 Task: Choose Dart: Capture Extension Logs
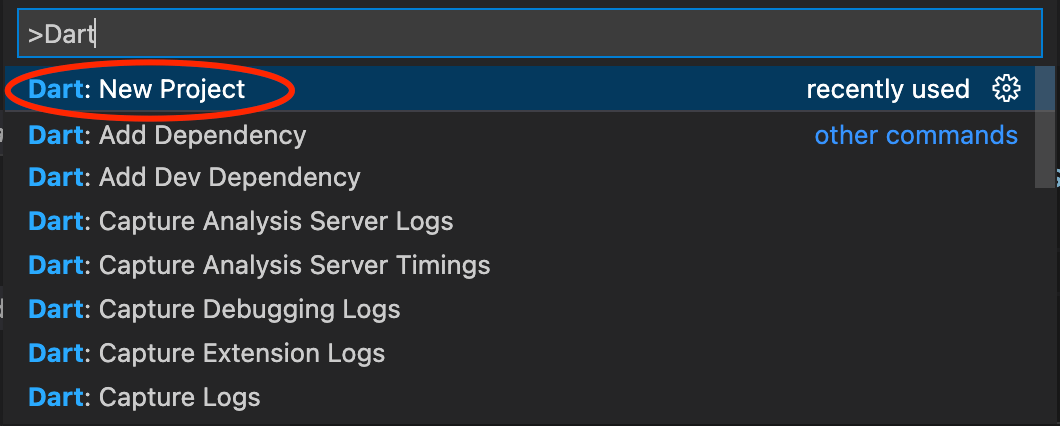coord(521,353)
